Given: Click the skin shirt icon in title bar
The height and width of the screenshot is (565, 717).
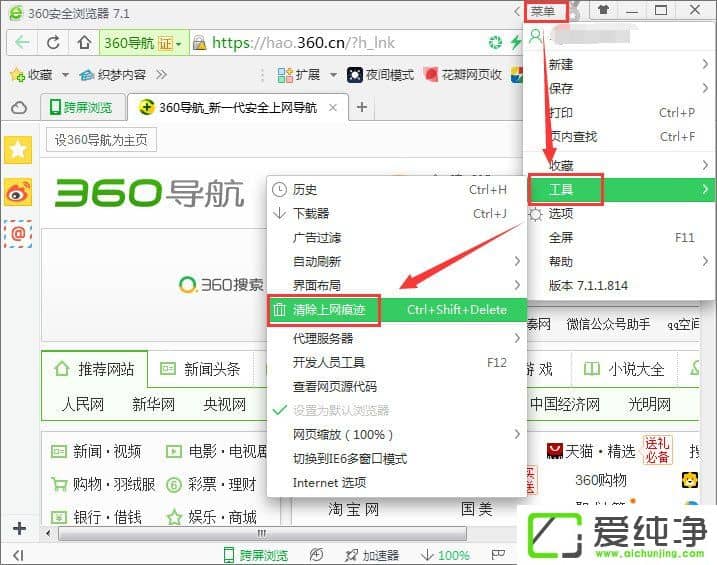Looking at the screenshot, I should pyautogui.click(x=603, y=11).
